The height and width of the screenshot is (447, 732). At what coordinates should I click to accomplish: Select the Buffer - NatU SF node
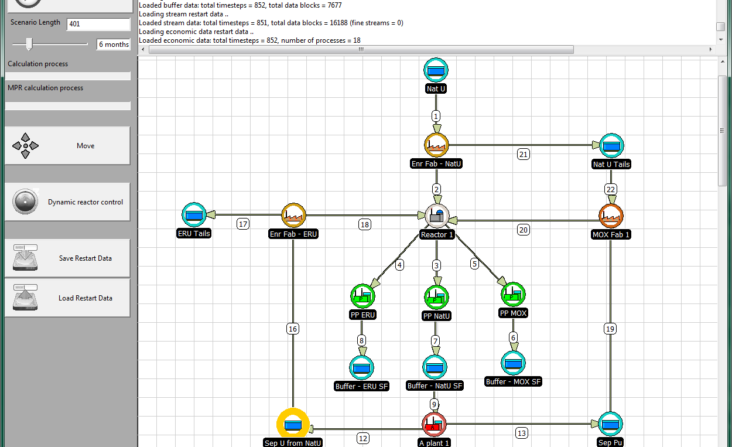coord(435,367)
